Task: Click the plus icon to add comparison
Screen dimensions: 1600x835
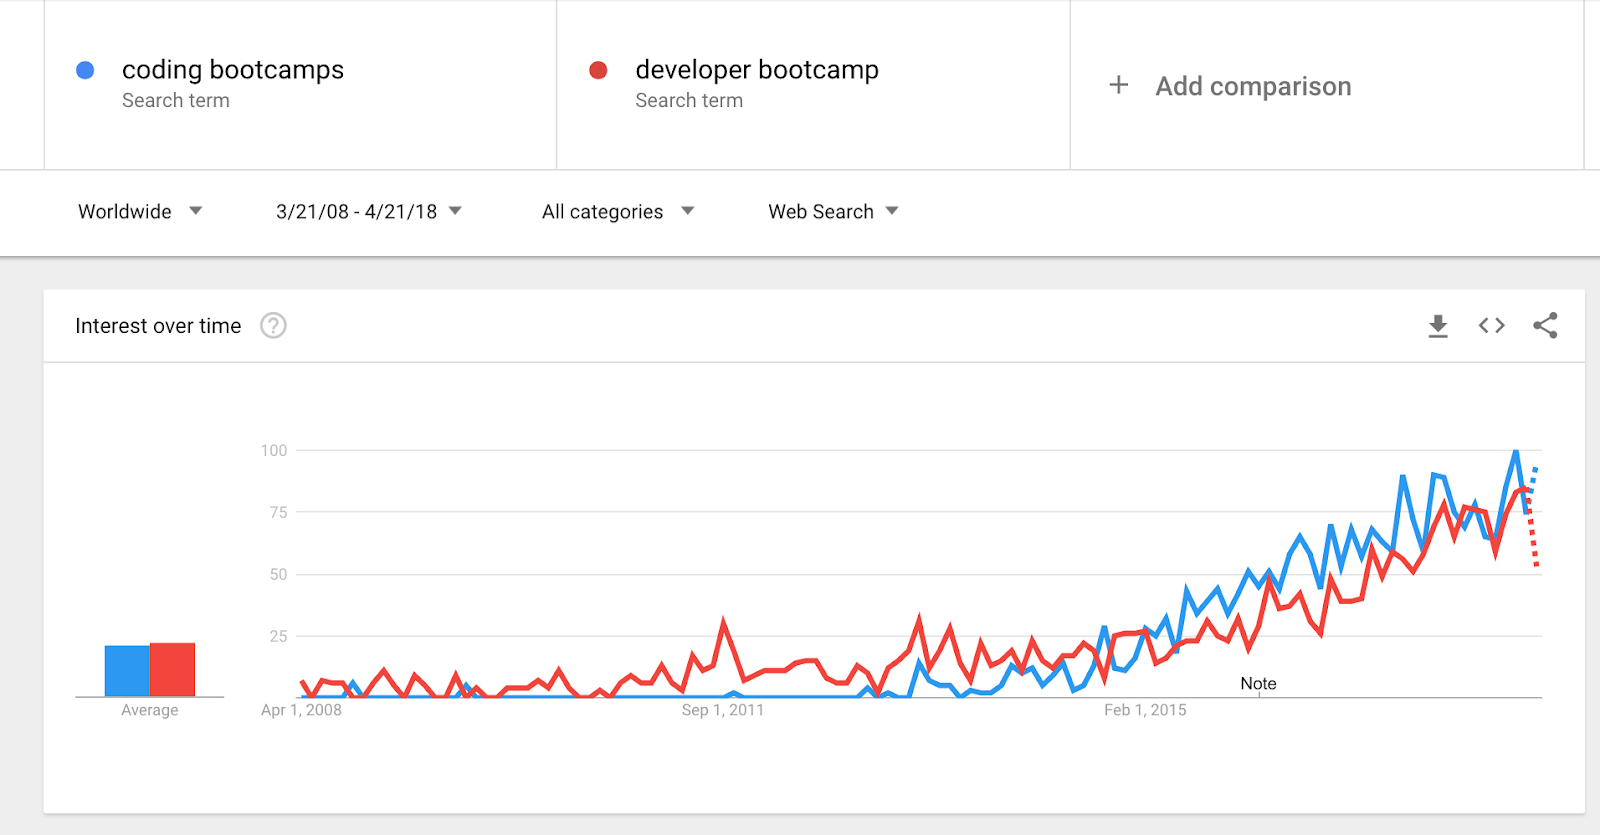Action: 1119,86
